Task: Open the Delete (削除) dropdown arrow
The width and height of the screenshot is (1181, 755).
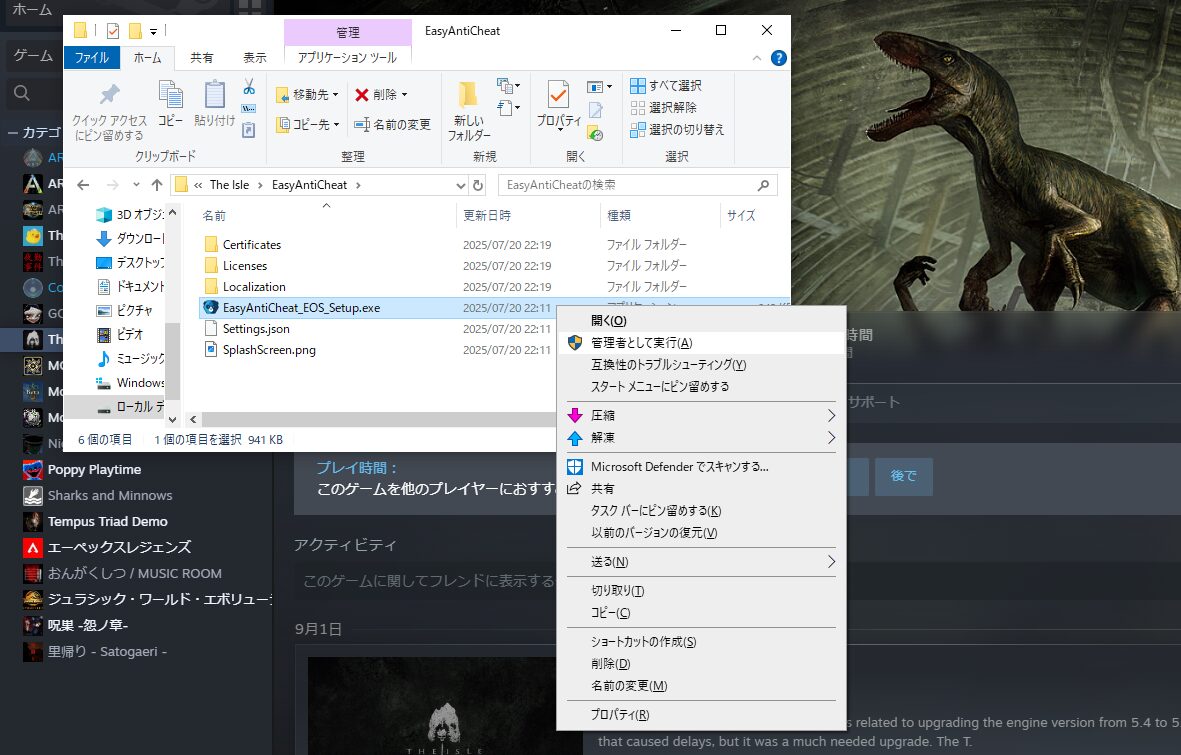Action: (404, 95)
